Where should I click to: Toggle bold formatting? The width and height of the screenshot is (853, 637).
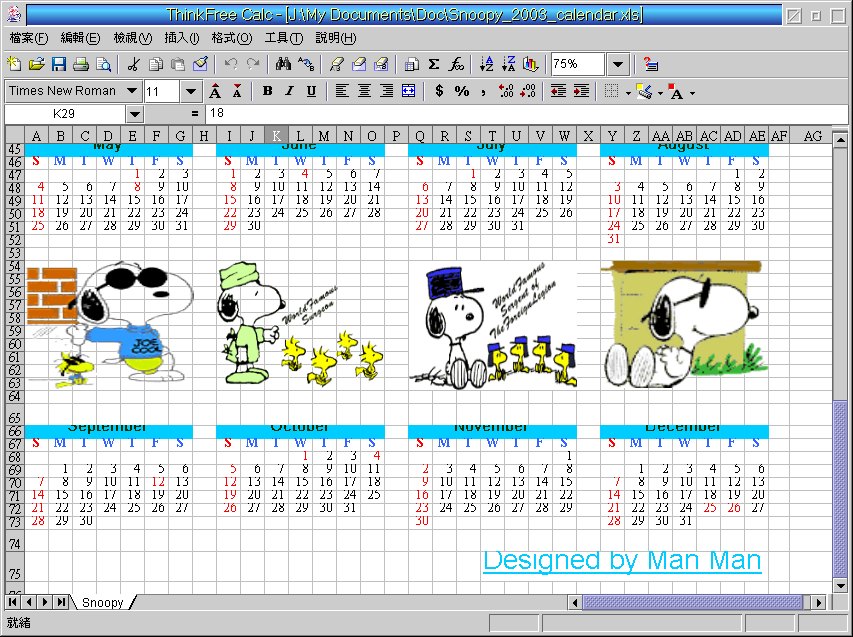pyautogui.click(x=267, y=91)
